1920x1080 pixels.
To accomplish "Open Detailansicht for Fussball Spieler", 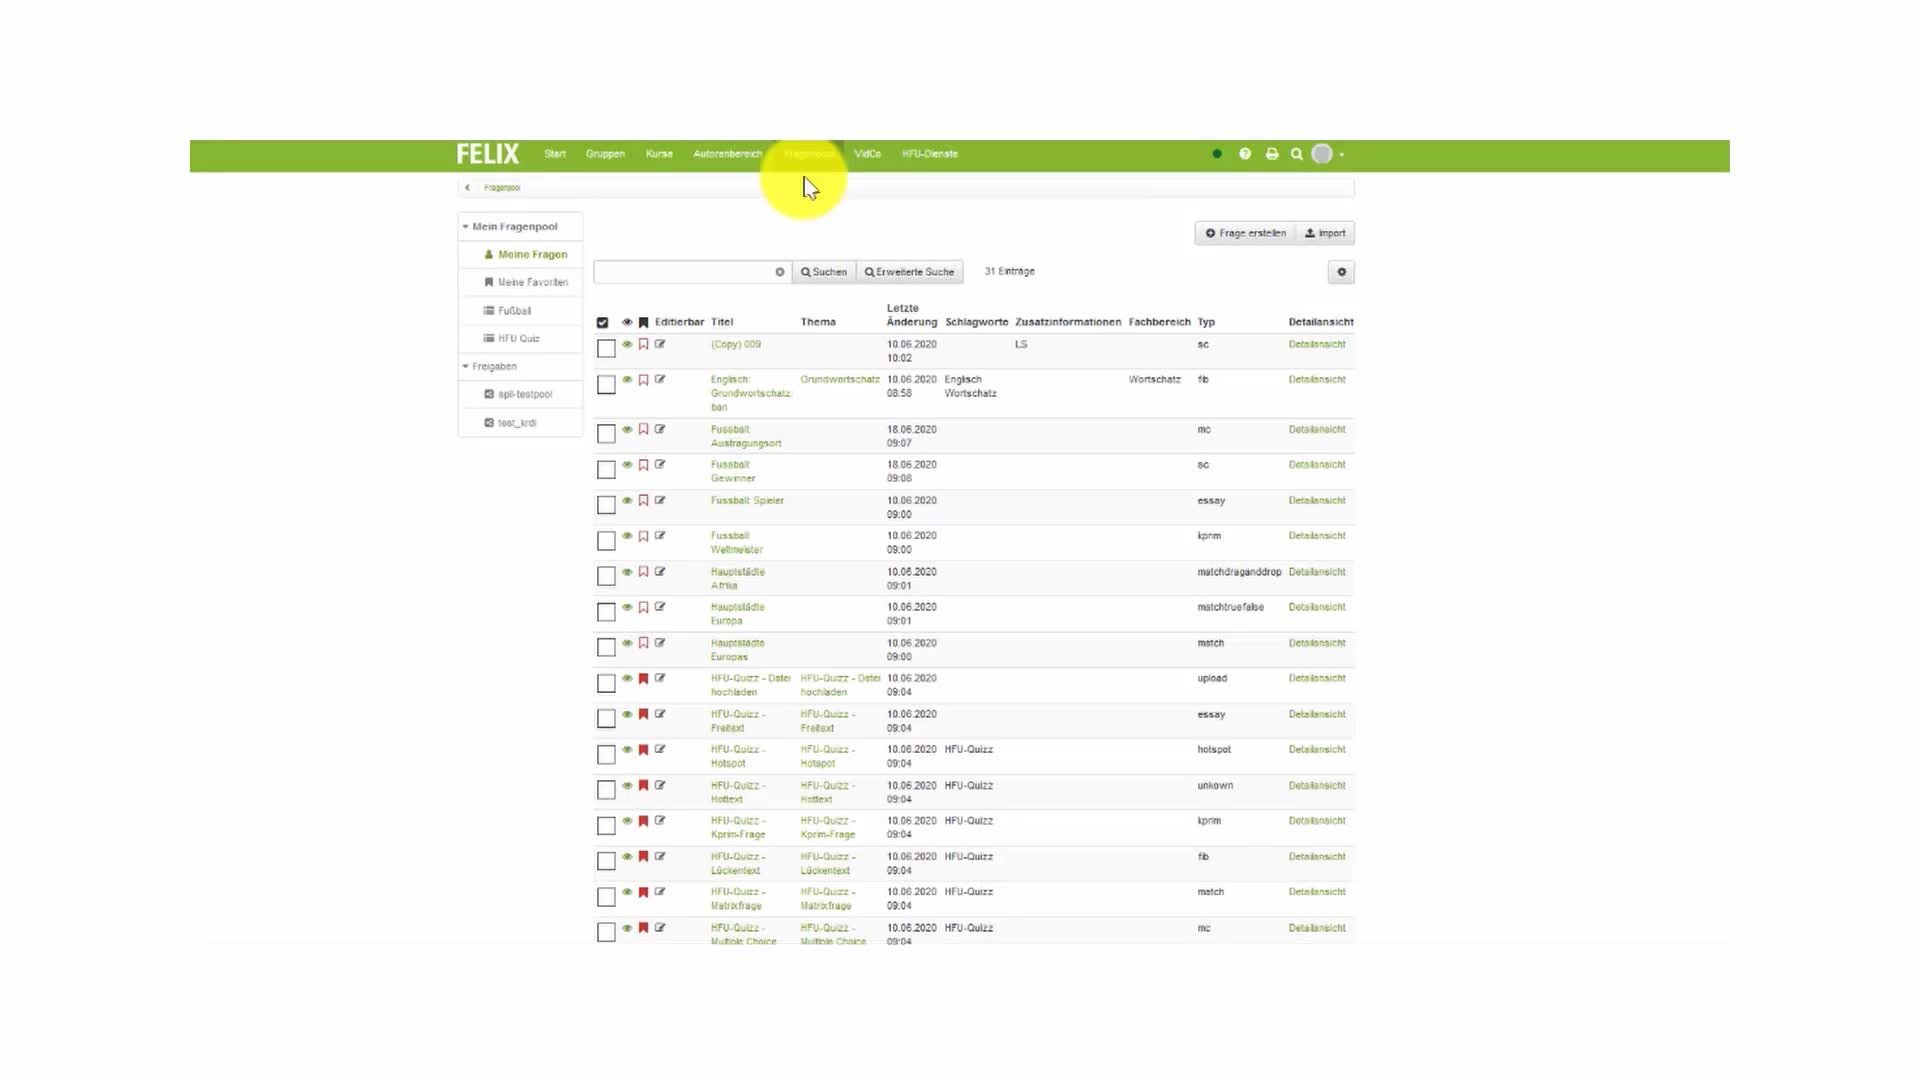I will pyautogui.click(x=1317, y=500).
